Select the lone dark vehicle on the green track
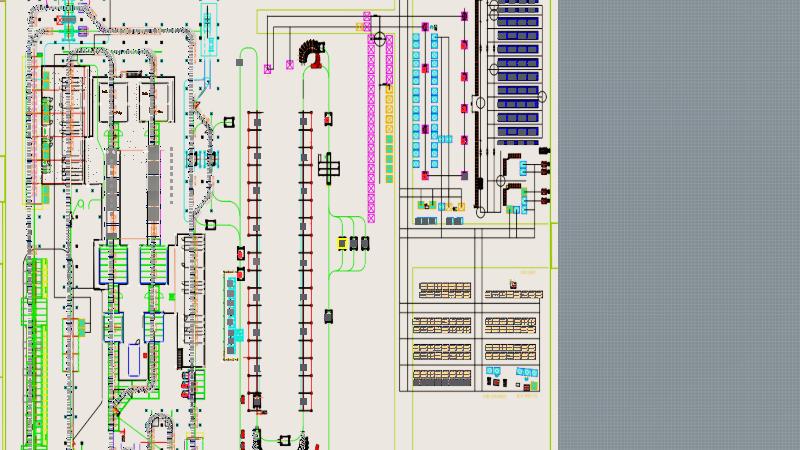The image size is (800, 450). (328, 316)
